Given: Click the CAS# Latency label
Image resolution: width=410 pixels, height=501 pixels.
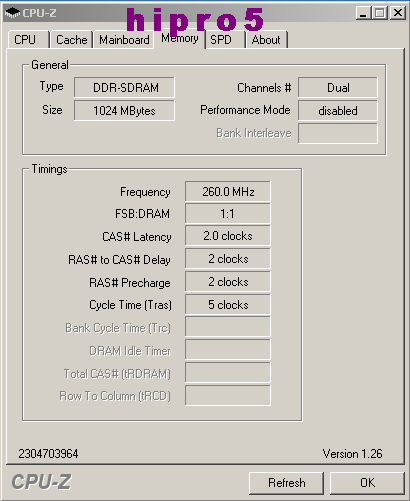Looking at the screenshot, I should click(x=137, y=237).
